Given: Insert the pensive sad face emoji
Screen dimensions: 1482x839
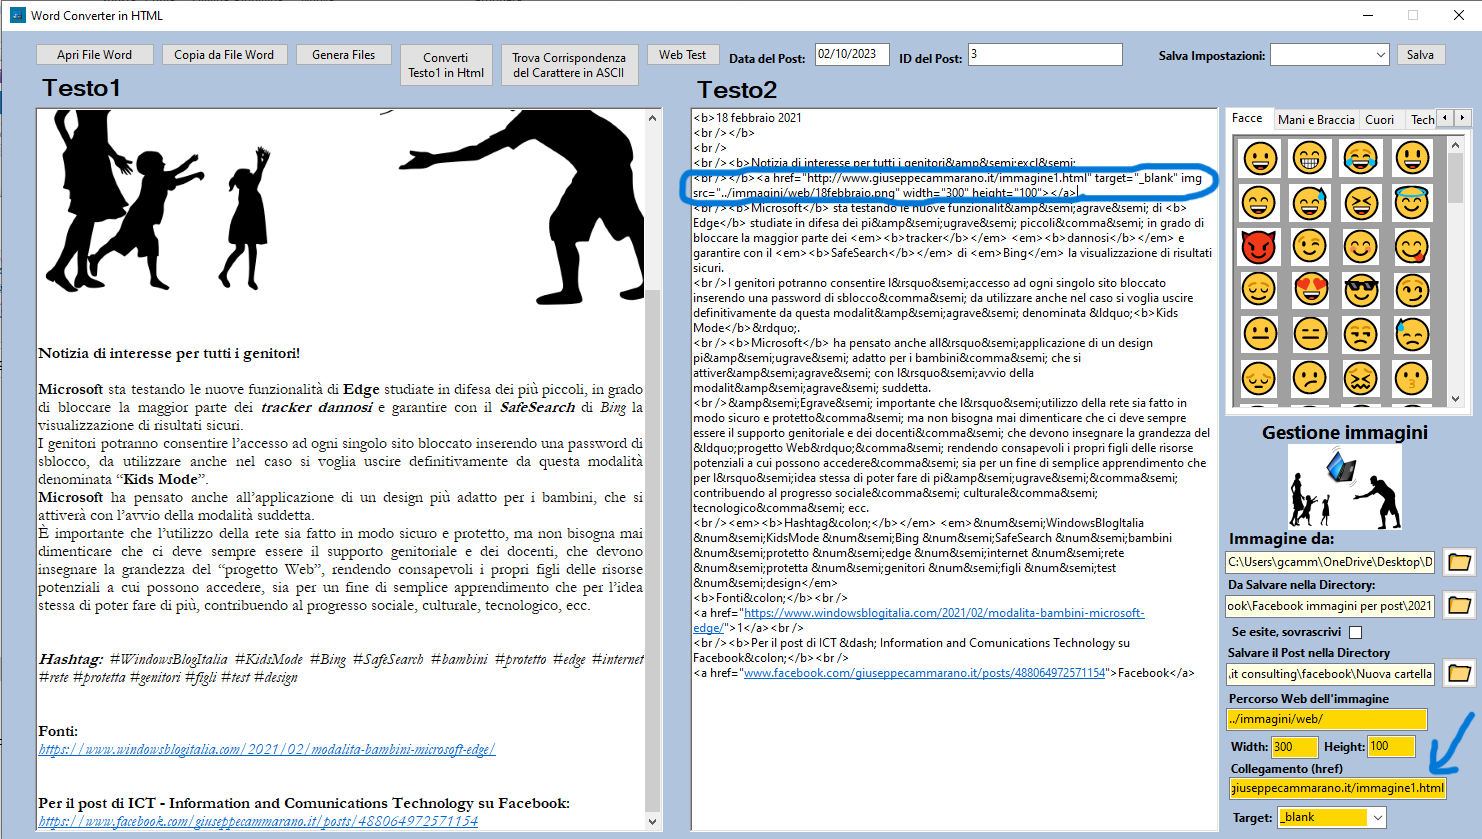Looking at the screenshot, I should click(x=1259, y=378).
